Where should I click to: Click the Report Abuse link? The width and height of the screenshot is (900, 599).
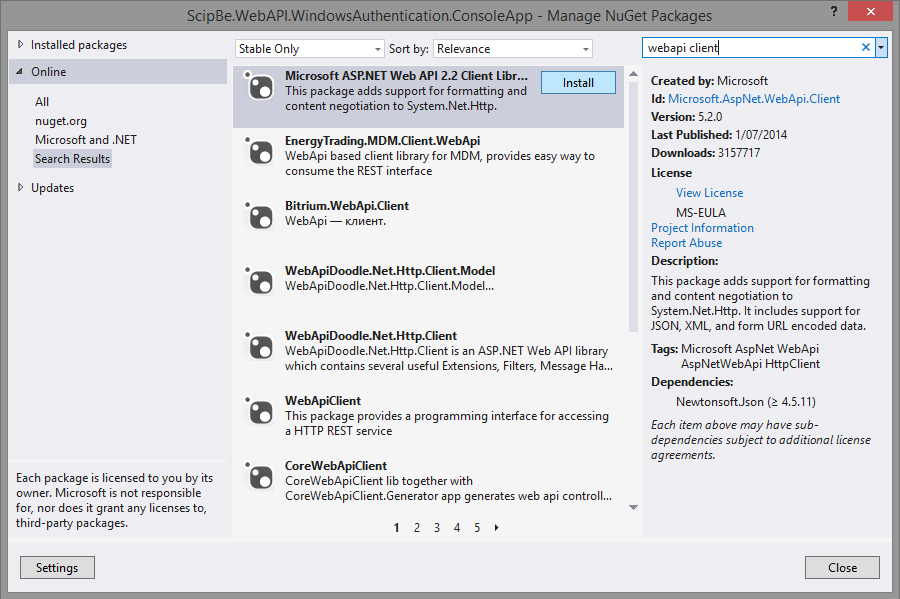[x=686, y=243]
